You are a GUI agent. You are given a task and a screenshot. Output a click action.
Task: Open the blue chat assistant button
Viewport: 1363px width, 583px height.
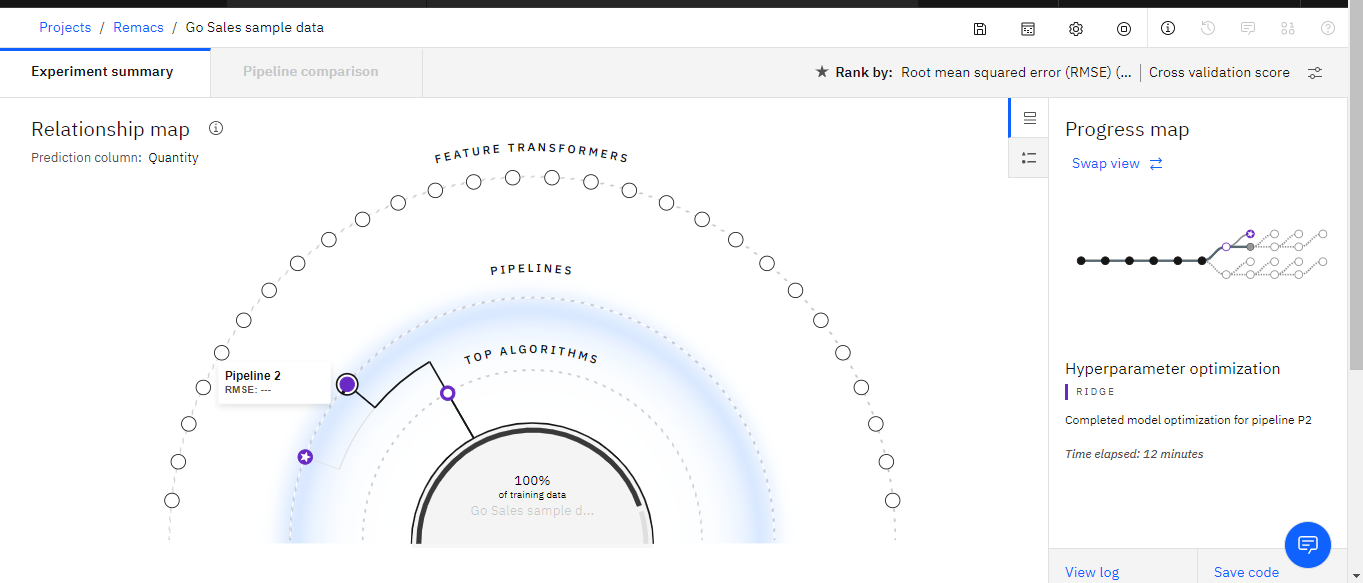pyautogui.click(x=1308, y=545)
